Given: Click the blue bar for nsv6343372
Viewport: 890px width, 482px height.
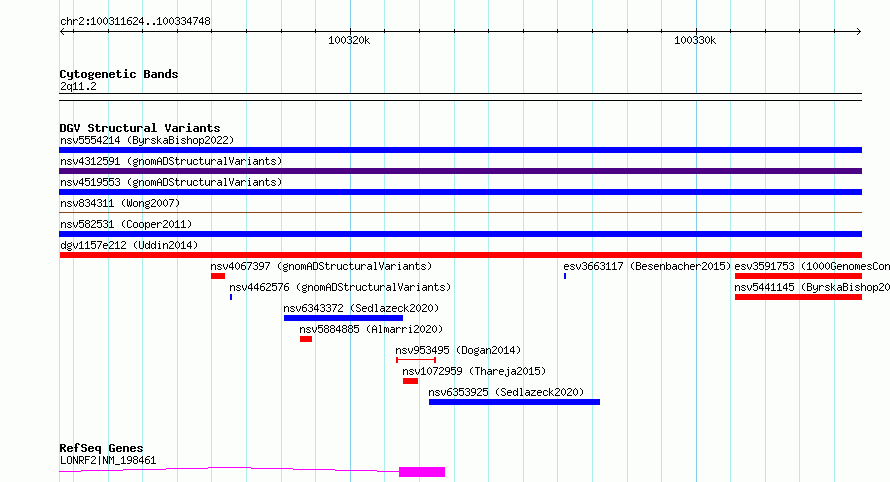Looking at the screenshot, I should 343,318.
